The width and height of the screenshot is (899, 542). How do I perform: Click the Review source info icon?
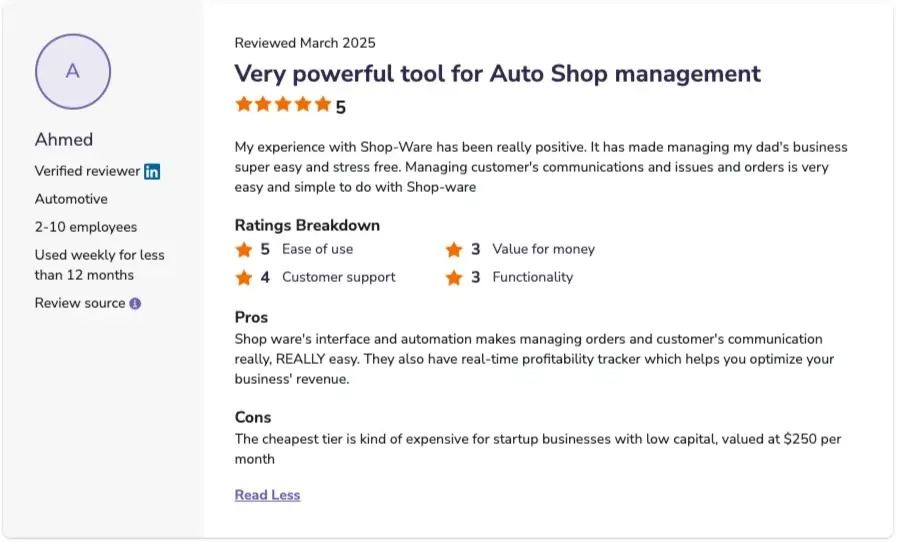(135, 303)
